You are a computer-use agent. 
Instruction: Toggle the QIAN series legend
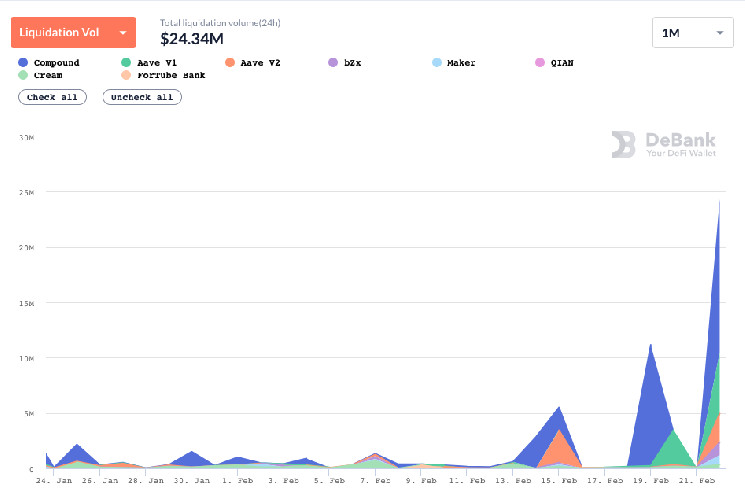[x=554, y=63]
